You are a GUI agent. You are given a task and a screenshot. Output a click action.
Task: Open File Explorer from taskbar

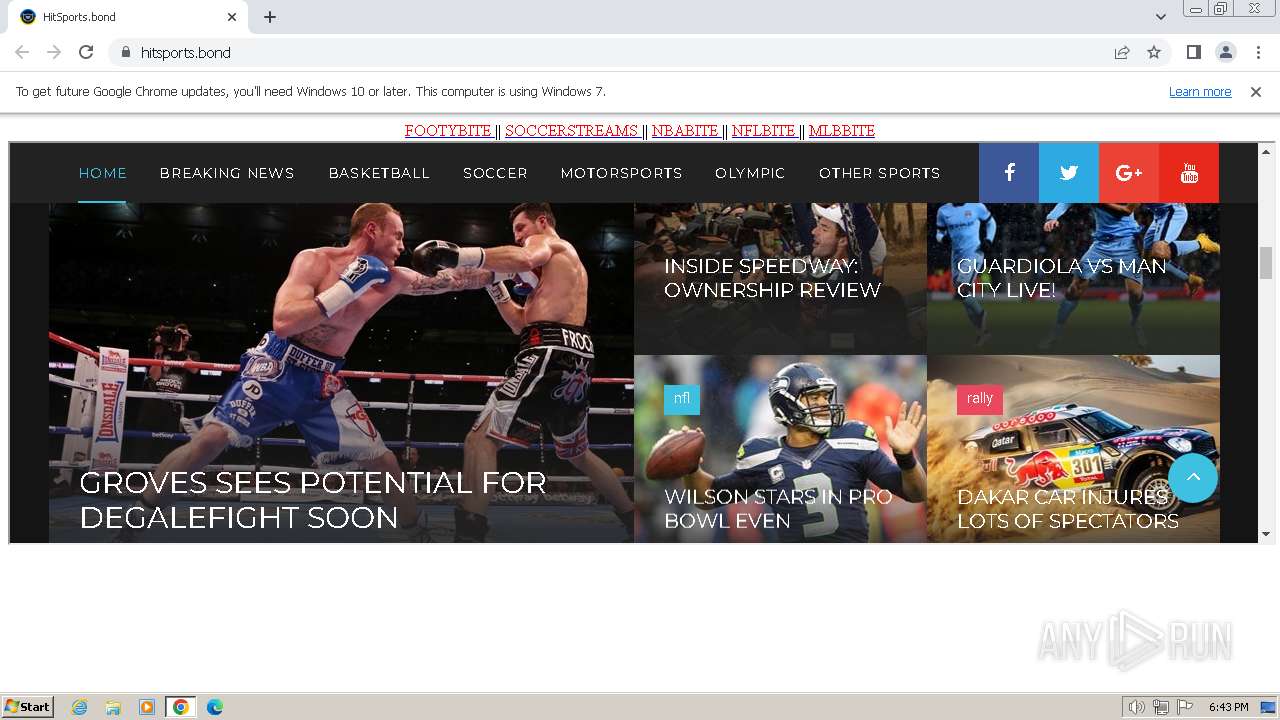pyautogui.click(x=113, y=707)
